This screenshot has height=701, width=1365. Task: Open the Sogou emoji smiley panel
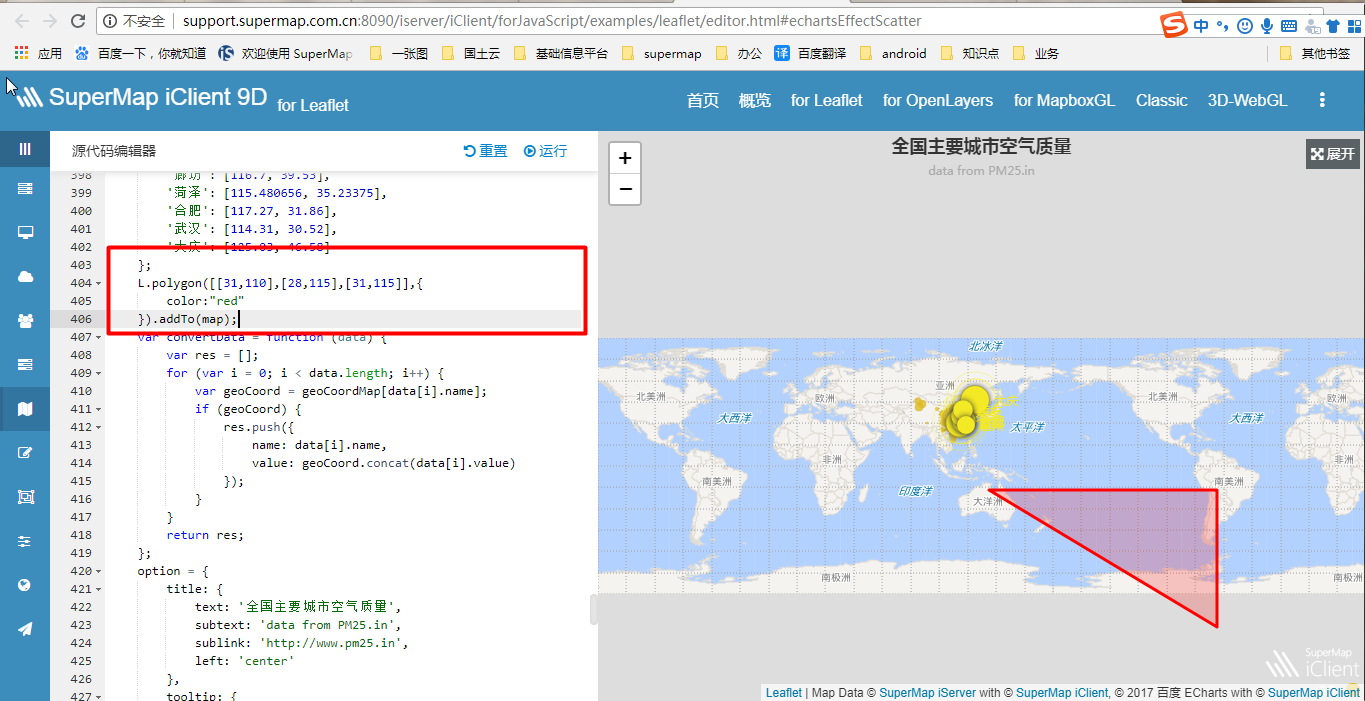click(1245, 26)
